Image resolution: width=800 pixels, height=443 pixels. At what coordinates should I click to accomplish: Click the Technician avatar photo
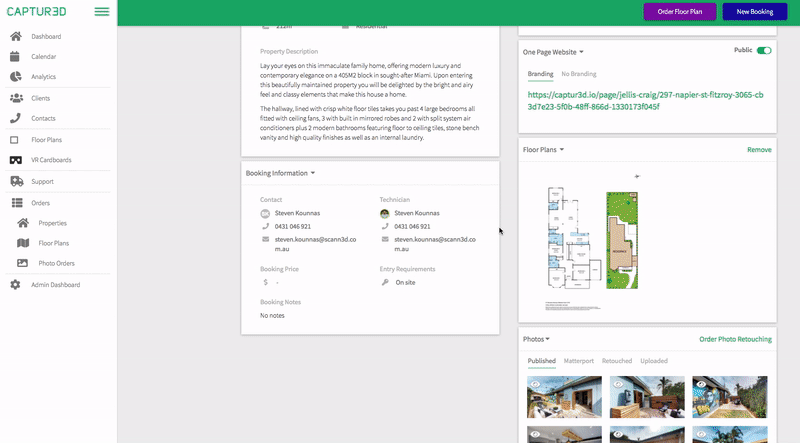click(385, 213)
